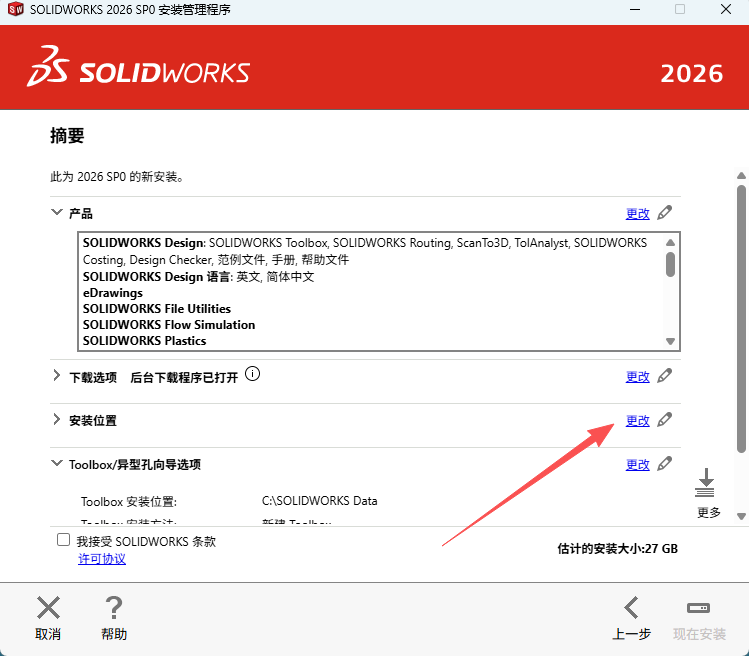Minimize the installation manager window
This screenshot has width=749, height=656.
(635, 9)
